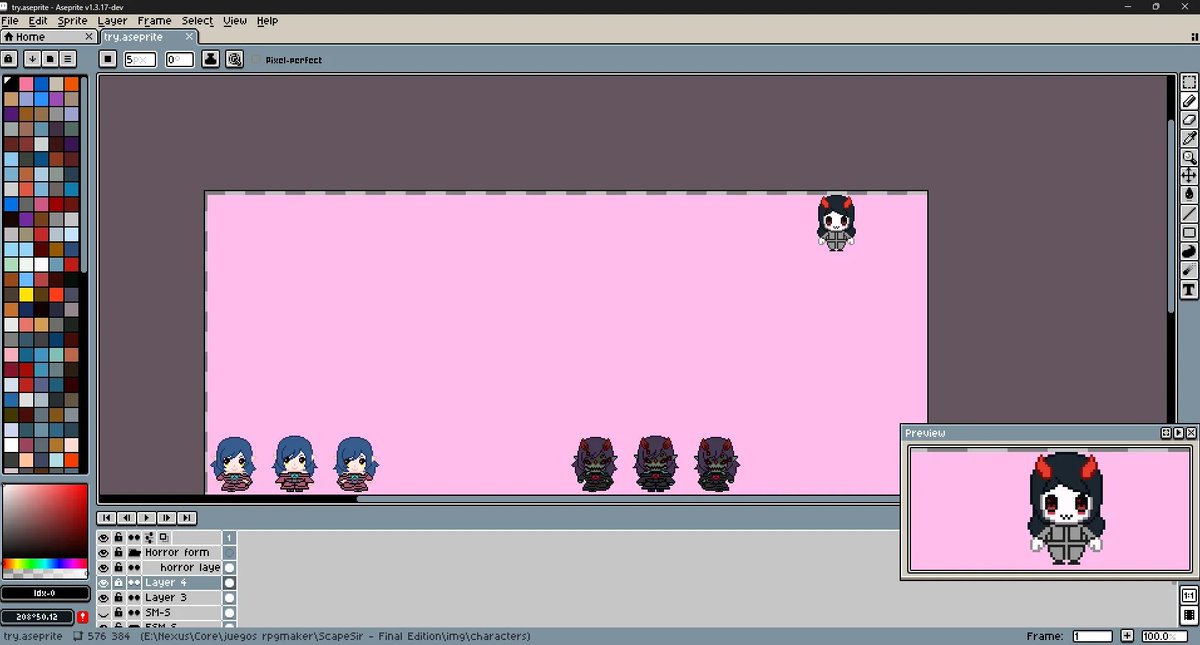Click the hue spectrum bar
The width and height of the screenshot is (1200, 645).
click(45, 565)
